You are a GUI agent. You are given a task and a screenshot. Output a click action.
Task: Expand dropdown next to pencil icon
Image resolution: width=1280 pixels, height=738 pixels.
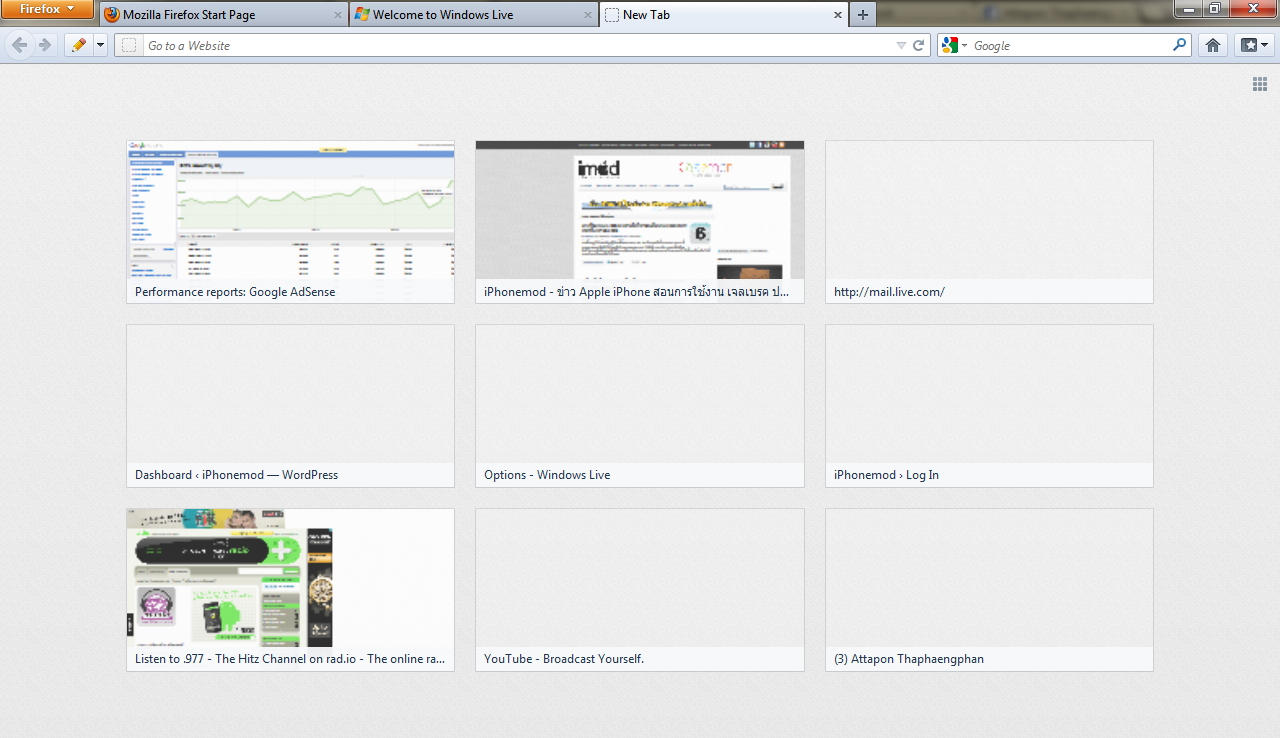pyautogui.click(x=100, y=45)
